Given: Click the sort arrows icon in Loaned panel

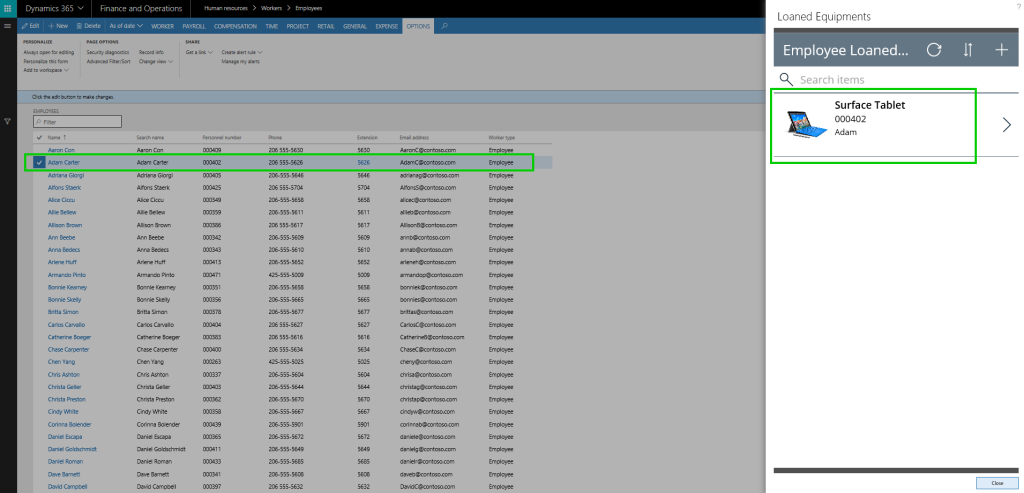Looking at the screenshot, I should [x=967, y=50].
